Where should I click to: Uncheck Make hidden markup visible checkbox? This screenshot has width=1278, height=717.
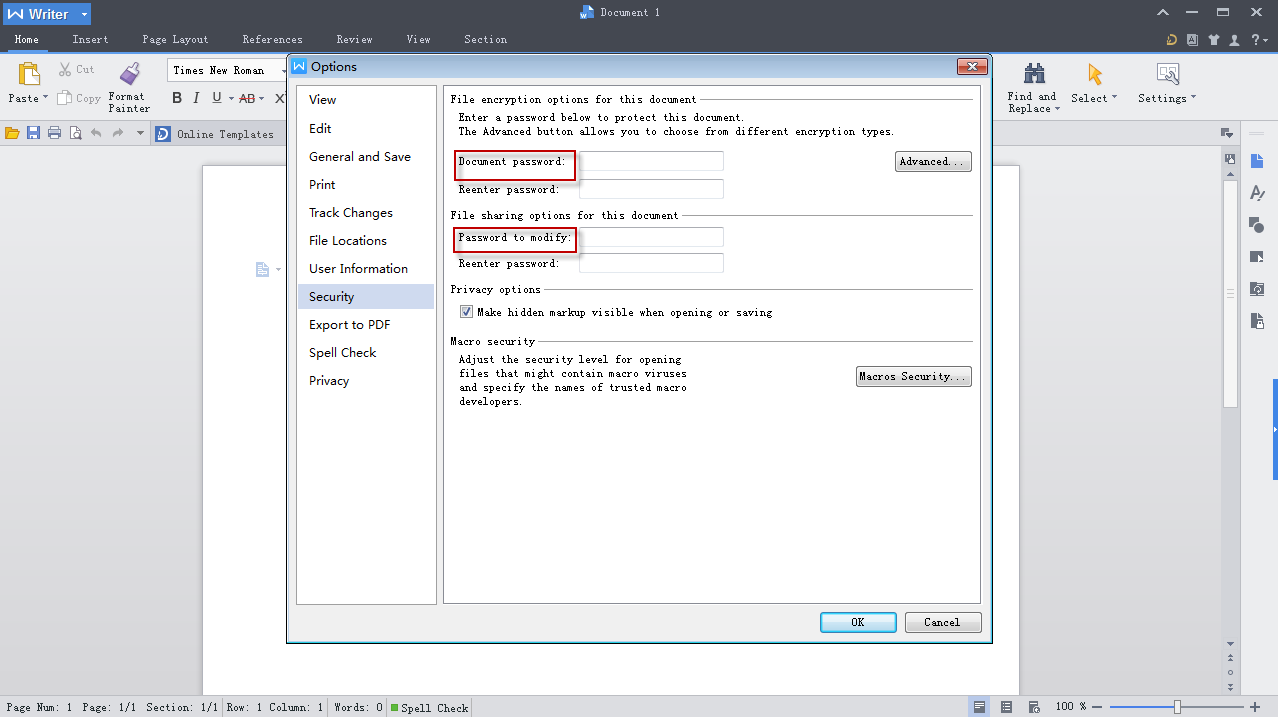[x=466, y=312]
